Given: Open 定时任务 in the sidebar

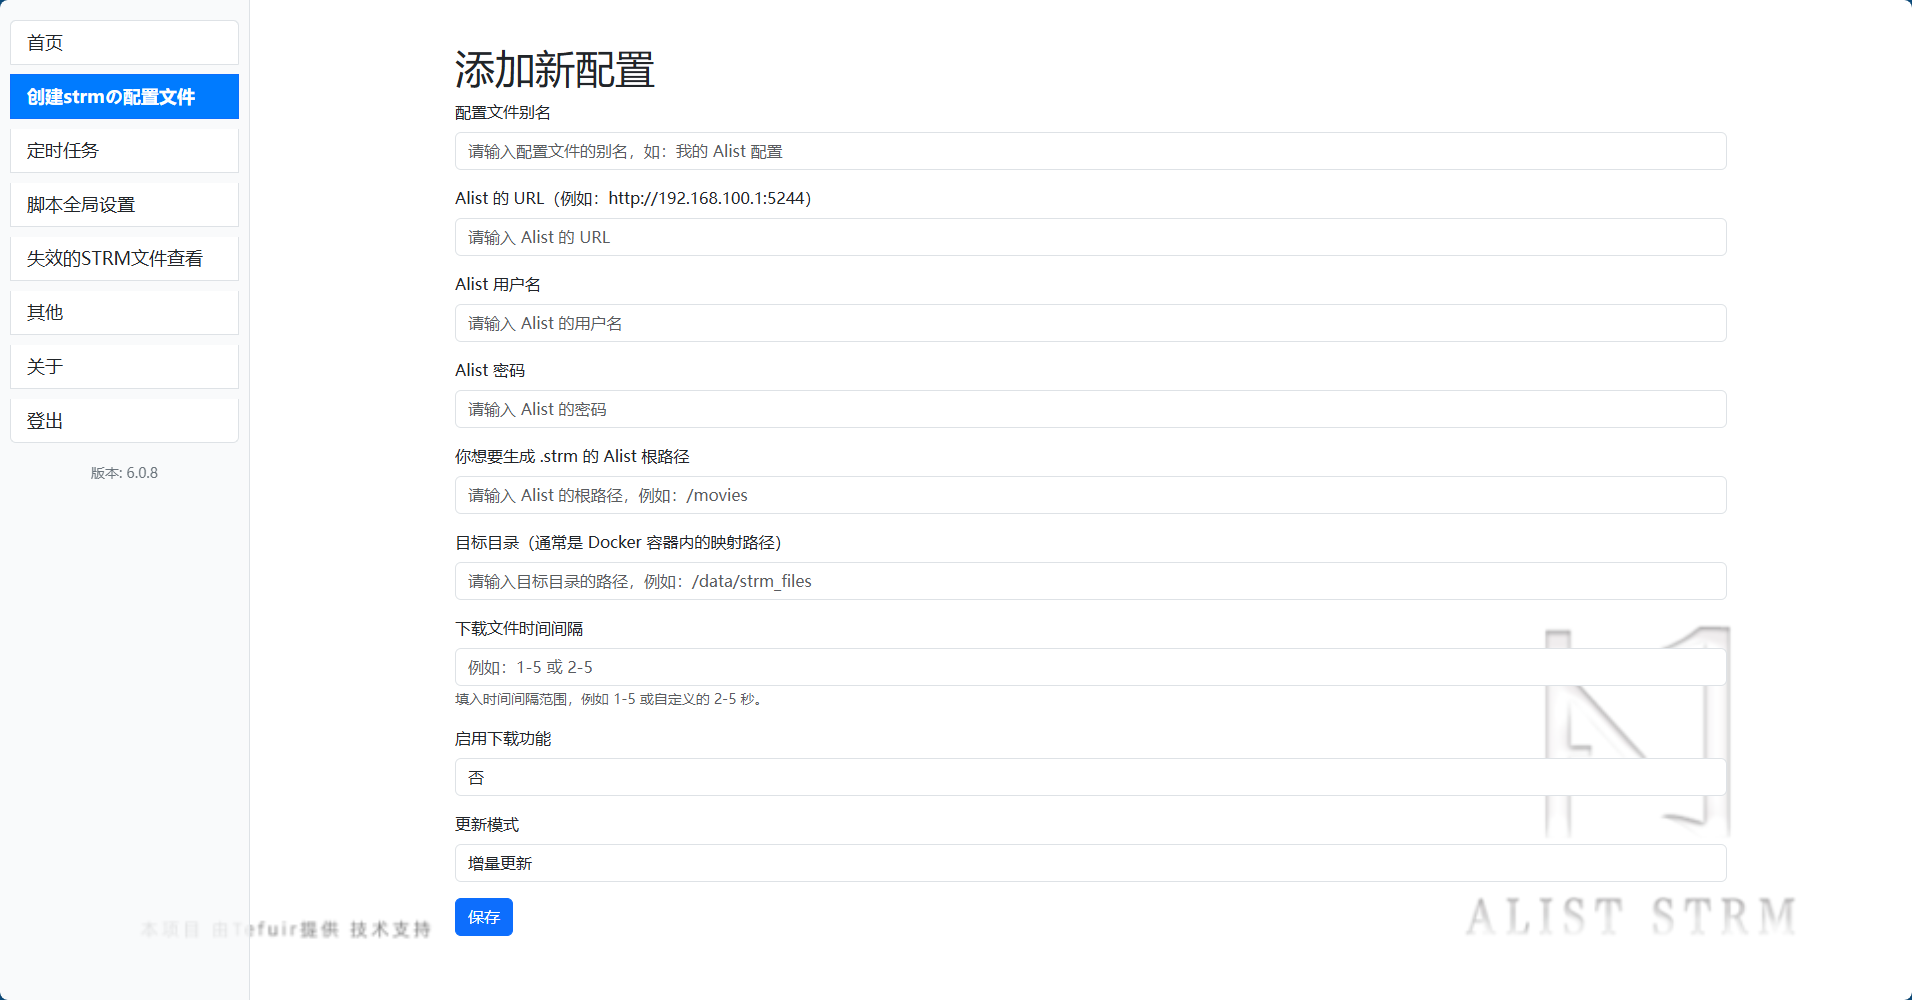Looking at the screenshot, I should 124,151.
